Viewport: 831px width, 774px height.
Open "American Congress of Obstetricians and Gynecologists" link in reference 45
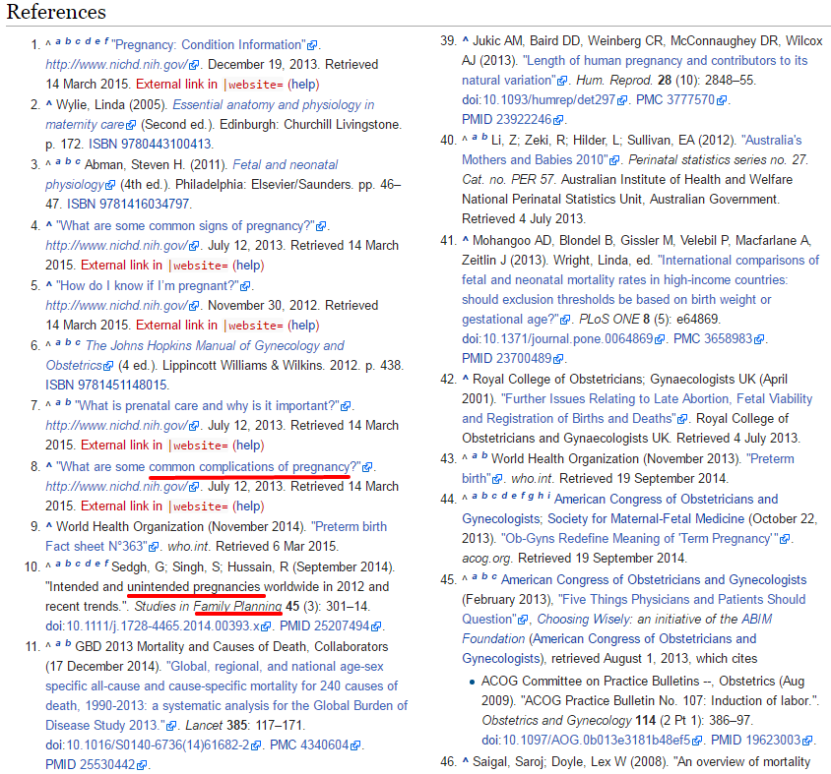(654, 580)
